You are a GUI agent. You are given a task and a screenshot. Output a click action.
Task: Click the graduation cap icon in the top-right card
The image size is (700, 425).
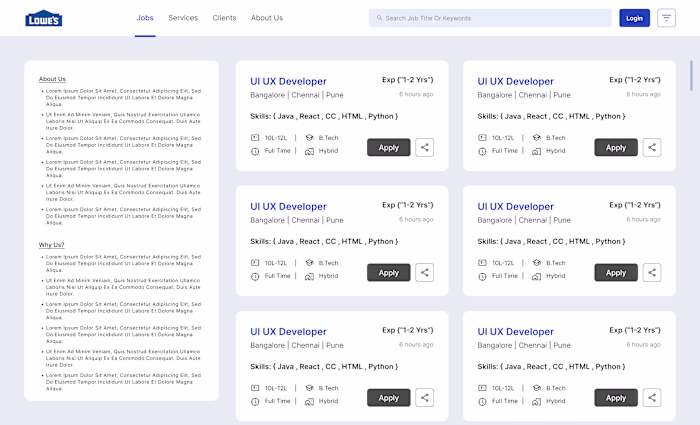pyautogui.click(x=537, y=138)
